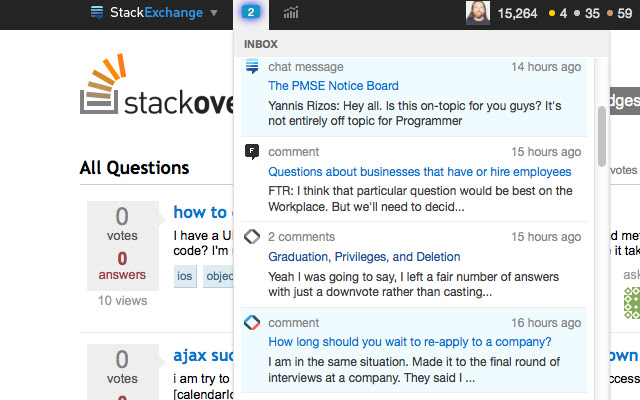Viewport: 640px width, 400px height.
Task: Click the gray diamond icon beside 2 comments
Action: (x=252, y=236)
